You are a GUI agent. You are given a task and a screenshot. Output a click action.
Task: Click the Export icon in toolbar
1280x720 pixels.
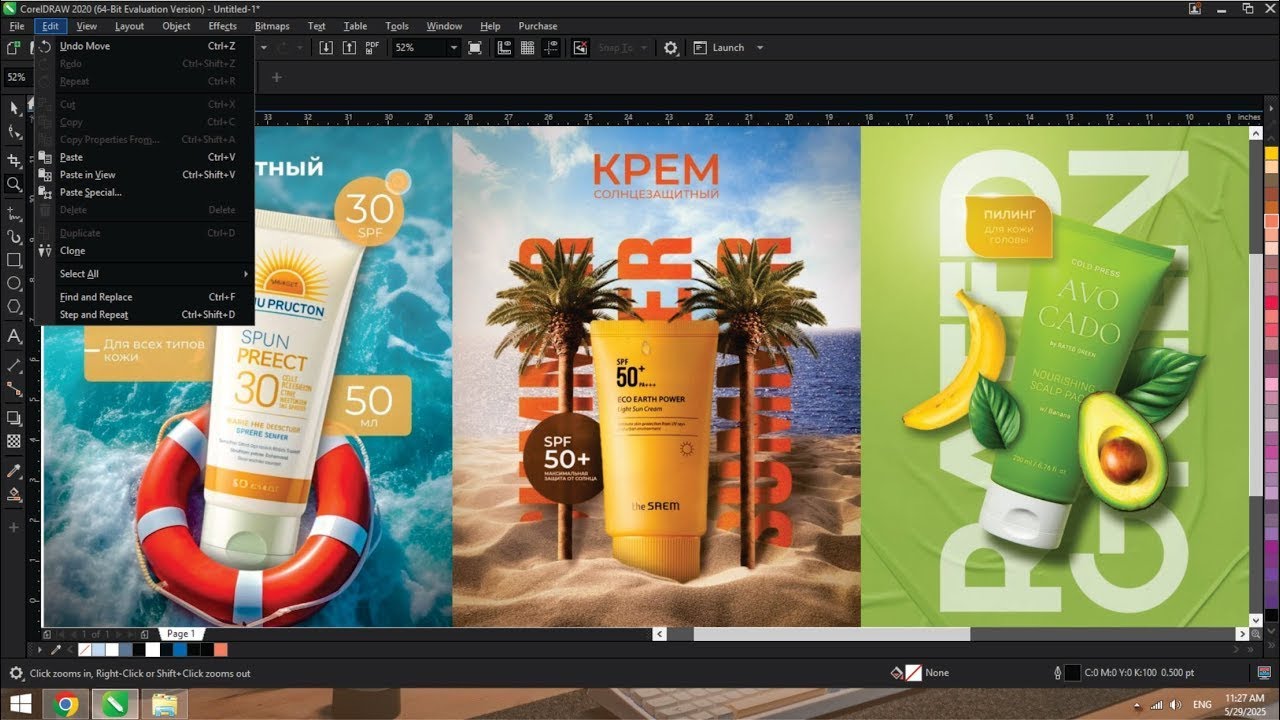point(349,47)
